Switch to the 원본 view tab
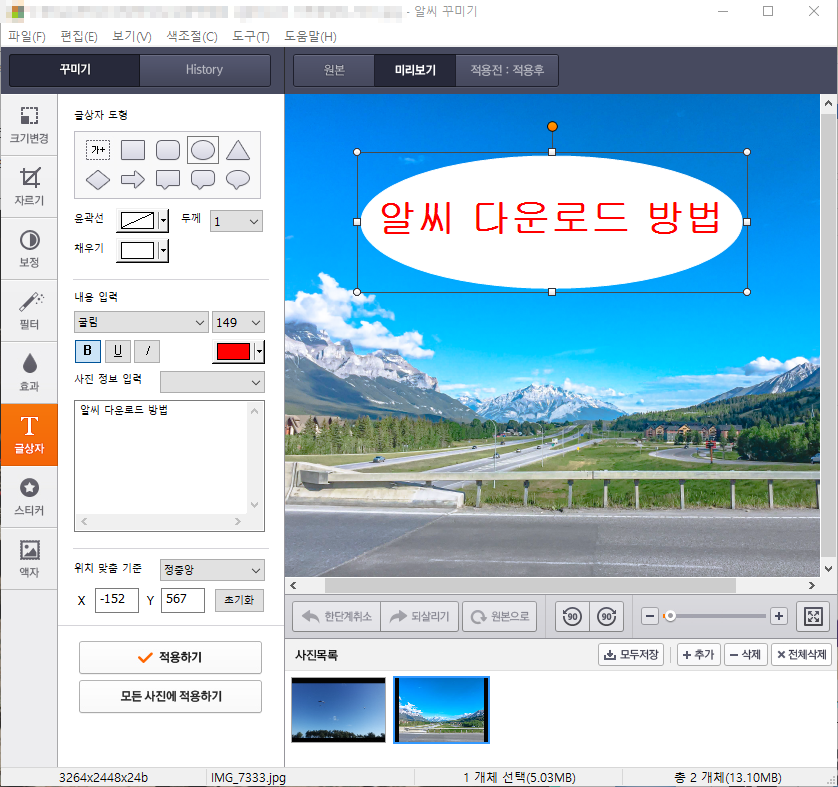The height and width of the screenshot is (787, 838). coord(334,70)
